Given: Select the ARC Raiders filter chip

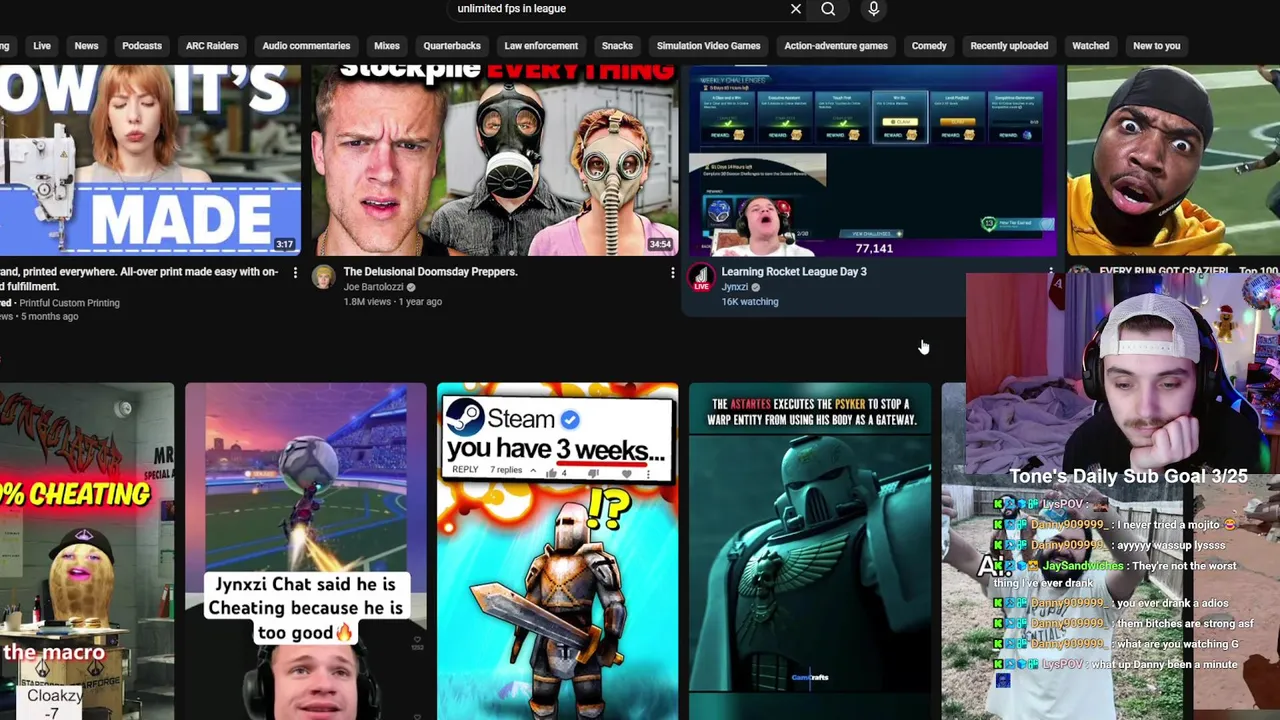Looking at the screenshot, I should pyautogui.click(x=212, y=46).
